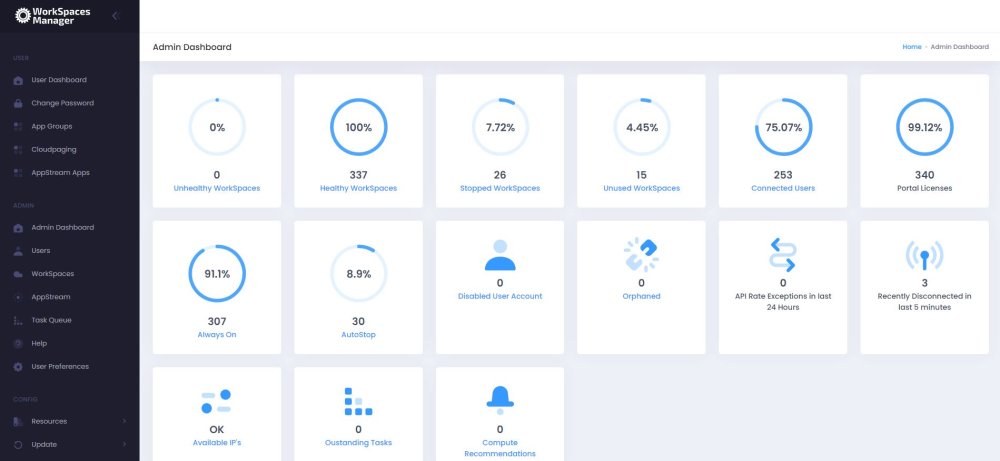The image size is (1000, 461).
Task: Open the Compute Recommendations link
Action: (500, 448)
